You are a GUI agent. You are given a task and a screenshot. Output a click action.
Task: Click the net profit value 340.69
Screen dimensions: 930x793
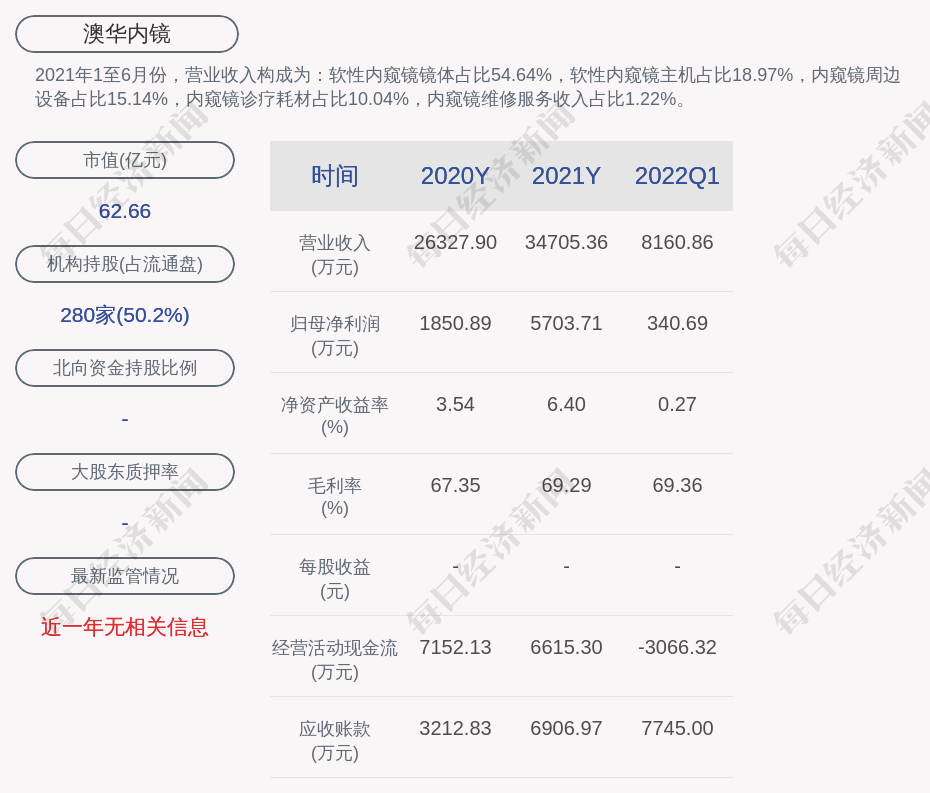point(677,323)
